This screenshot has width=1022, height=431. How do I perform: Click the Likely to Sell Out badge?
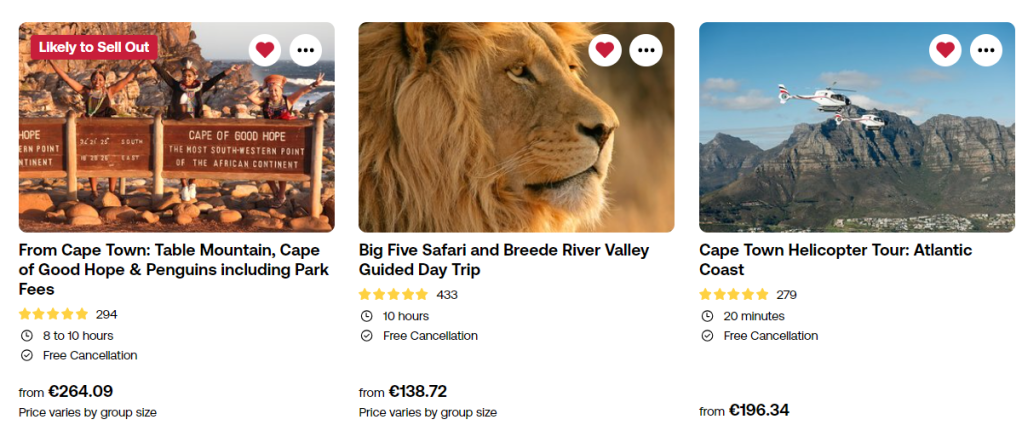[91, 47]
